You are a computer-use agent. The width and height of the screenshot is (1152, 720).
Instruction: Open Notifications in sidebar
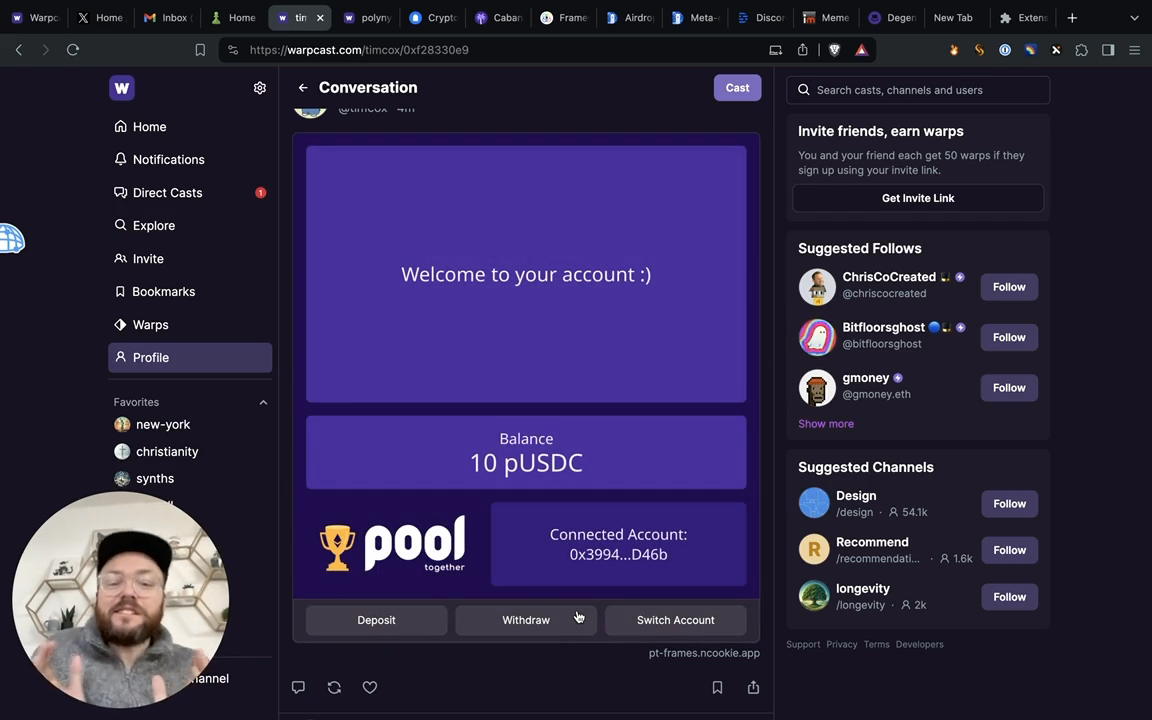(x=190, y=159)
